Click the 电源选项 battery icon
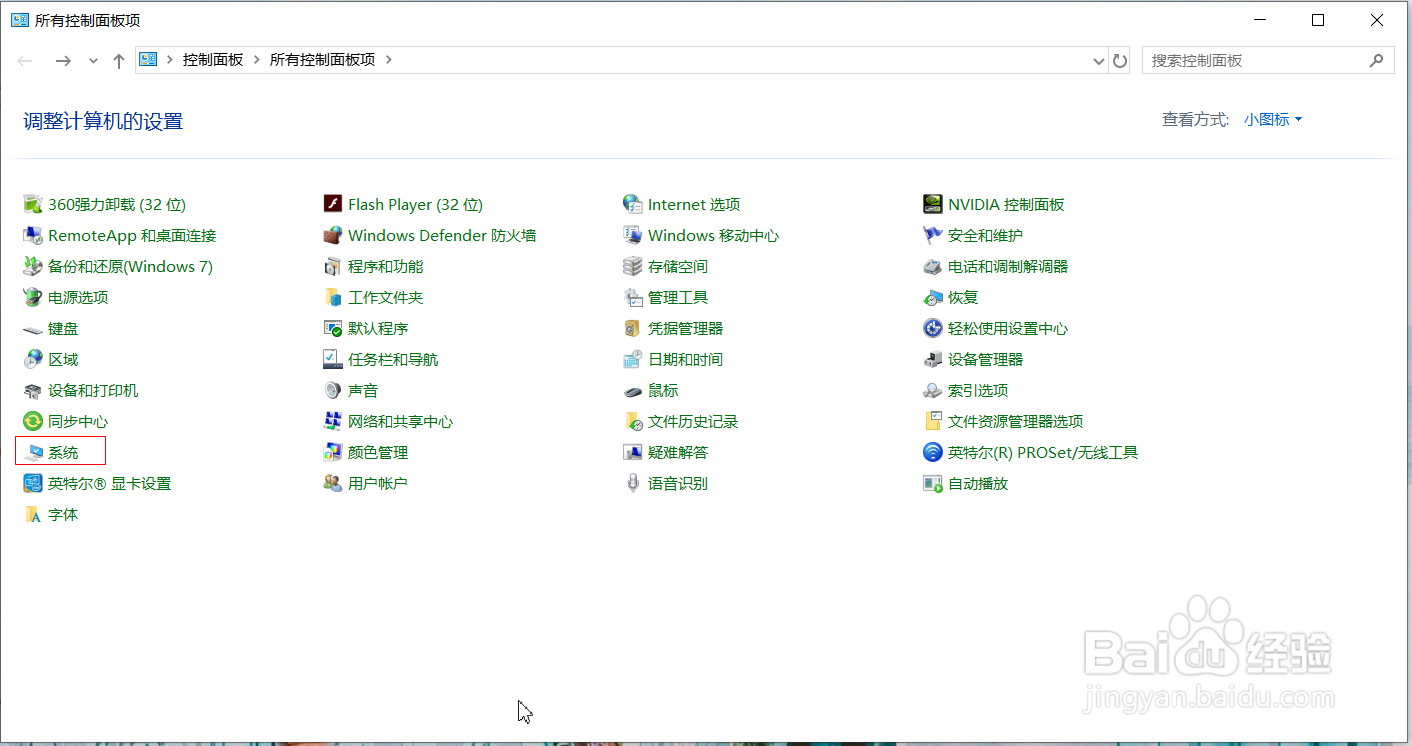 coord(33,297)
